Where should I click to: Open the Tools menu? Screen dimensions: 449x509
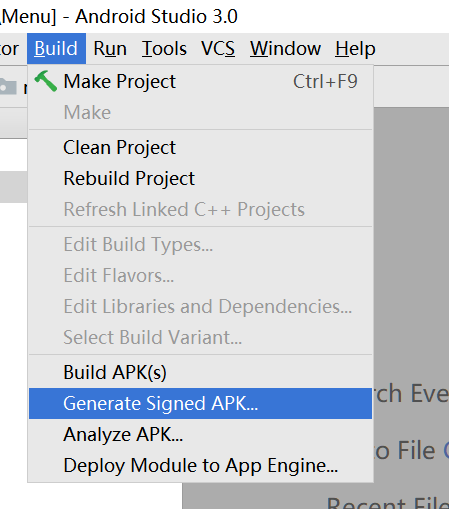click(x=164, y=49)
